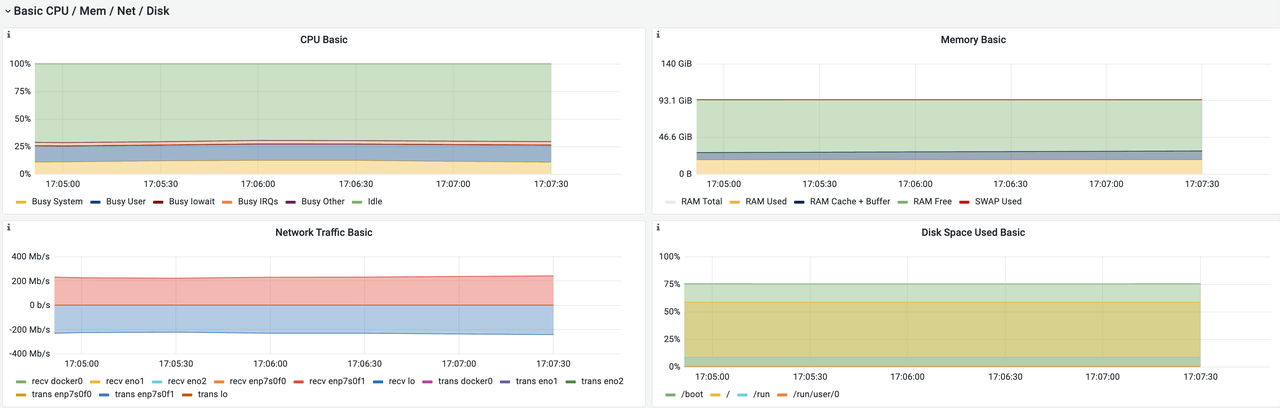
Task: Toggle the /run/user/0 disk series
Action: click(815, 394)
